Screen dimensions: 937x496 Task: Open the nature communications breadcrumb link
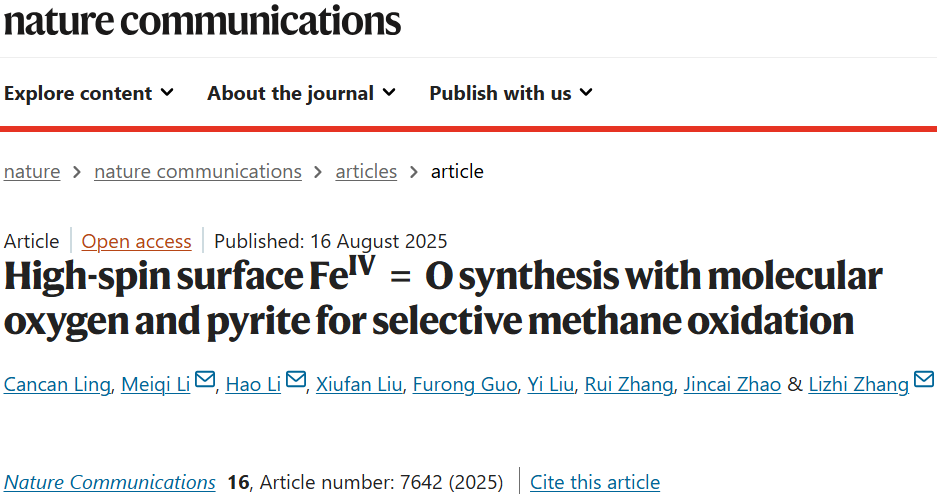click(x=198, y=172)
